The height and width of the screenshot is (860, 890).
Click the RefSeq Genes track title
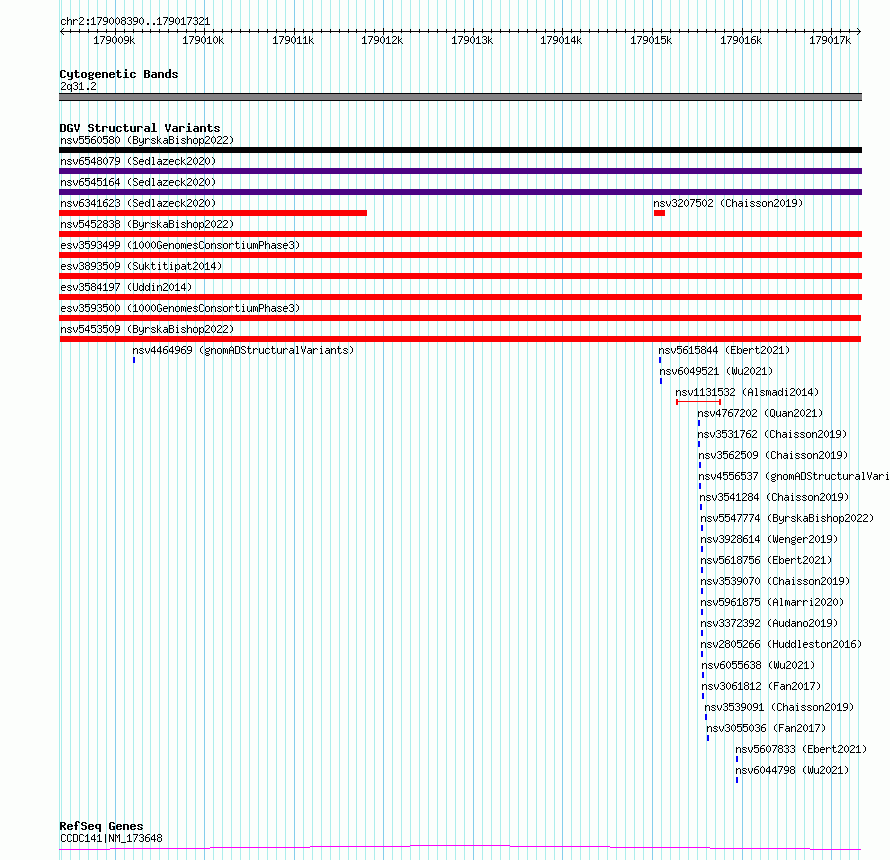point(101,827)
